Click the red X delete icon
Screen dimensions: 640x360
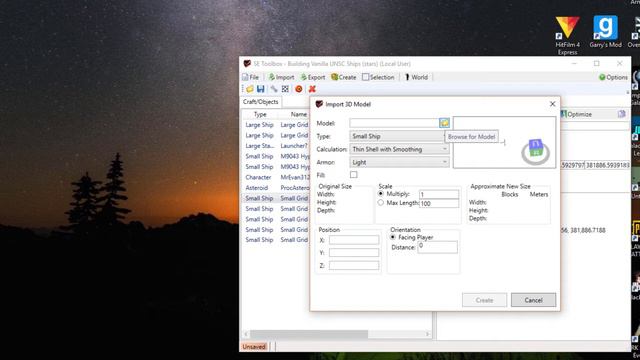tap(312, 89)
